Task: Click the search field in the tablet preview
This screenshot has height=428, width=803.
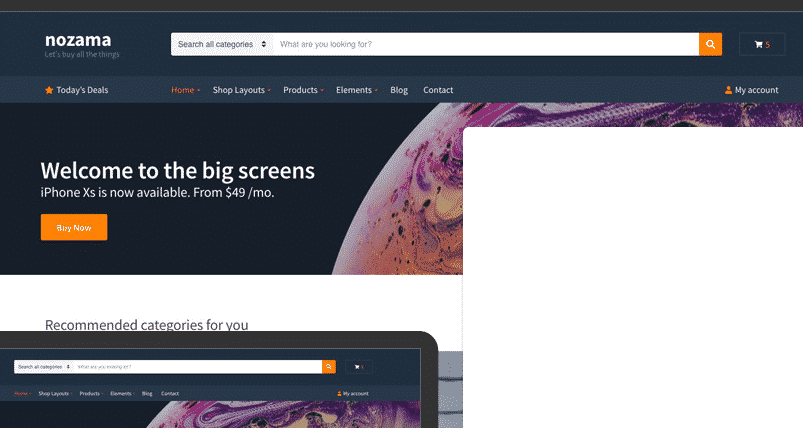Action: pyautogui.click(x=198, y=367)
